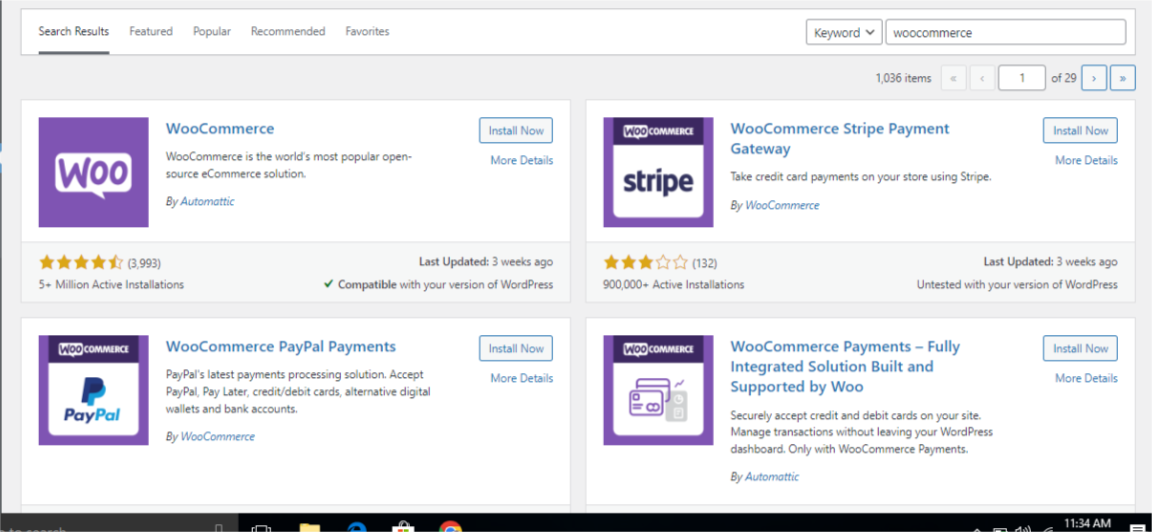Image resolution: width=1152 pixels, height=532 pixels.
Task: Open More Details for WooCommerce plugin
Action: coord(522,160)
